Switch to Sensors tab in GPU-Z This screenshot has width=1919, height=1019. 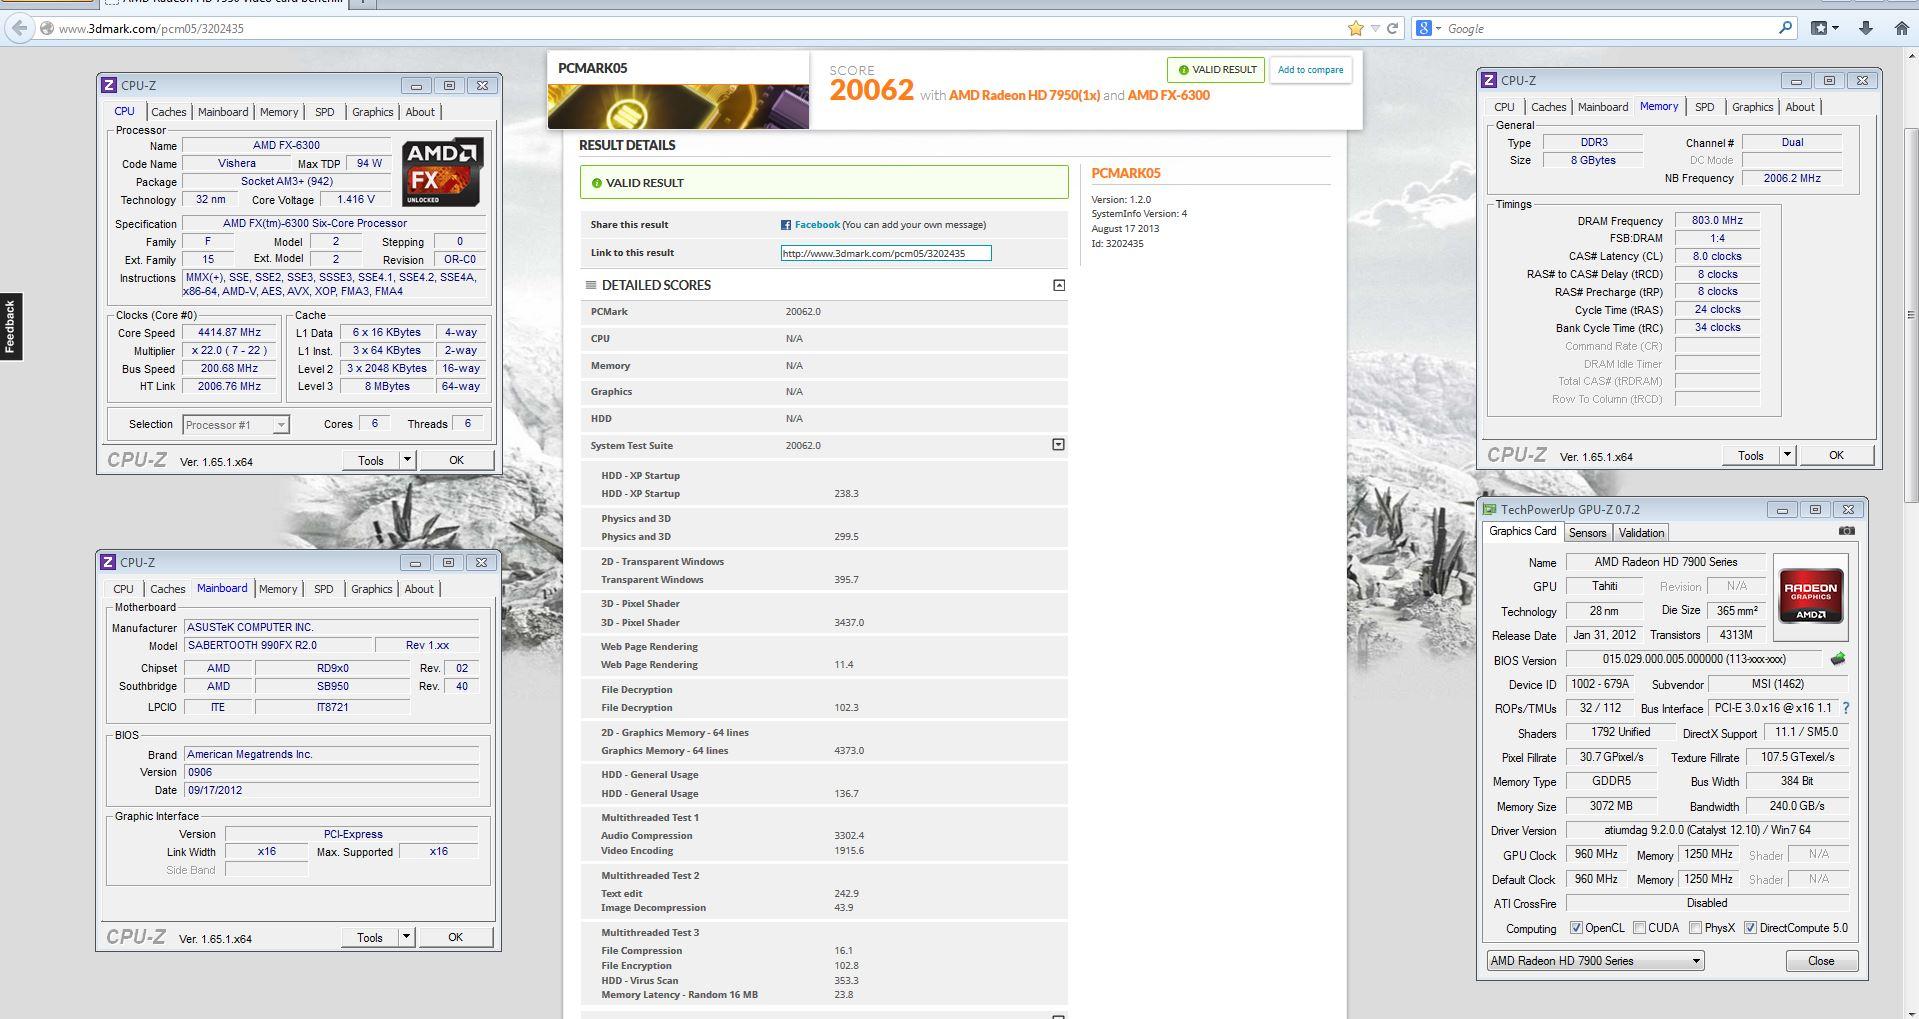tap(1587, 533)
